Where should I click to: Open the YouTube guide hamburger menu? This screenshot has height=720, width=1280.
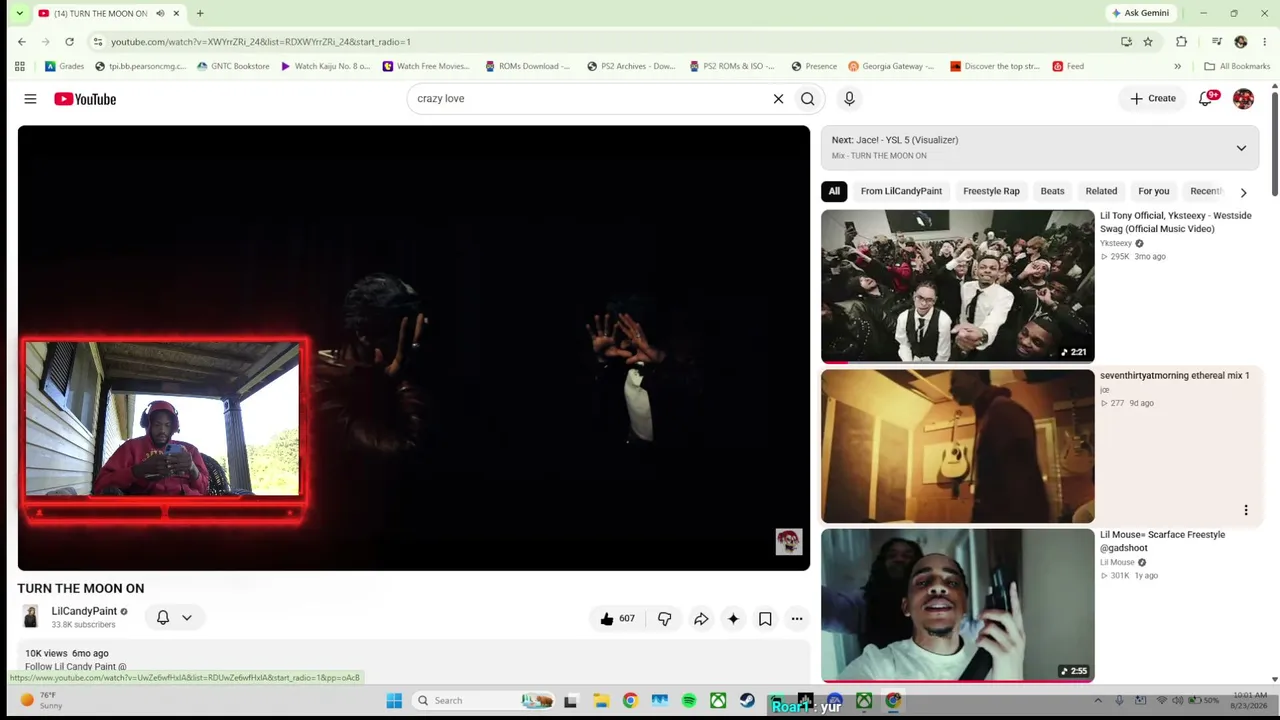(x=30, y=99)
